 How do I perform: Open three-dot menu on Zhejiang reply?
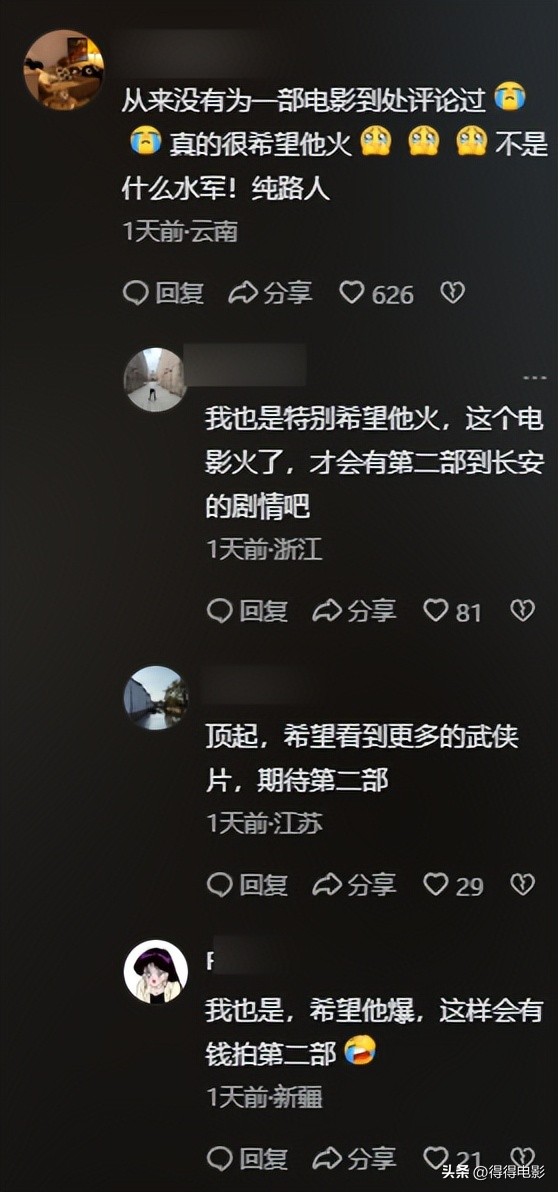click(x=534, y=377)
